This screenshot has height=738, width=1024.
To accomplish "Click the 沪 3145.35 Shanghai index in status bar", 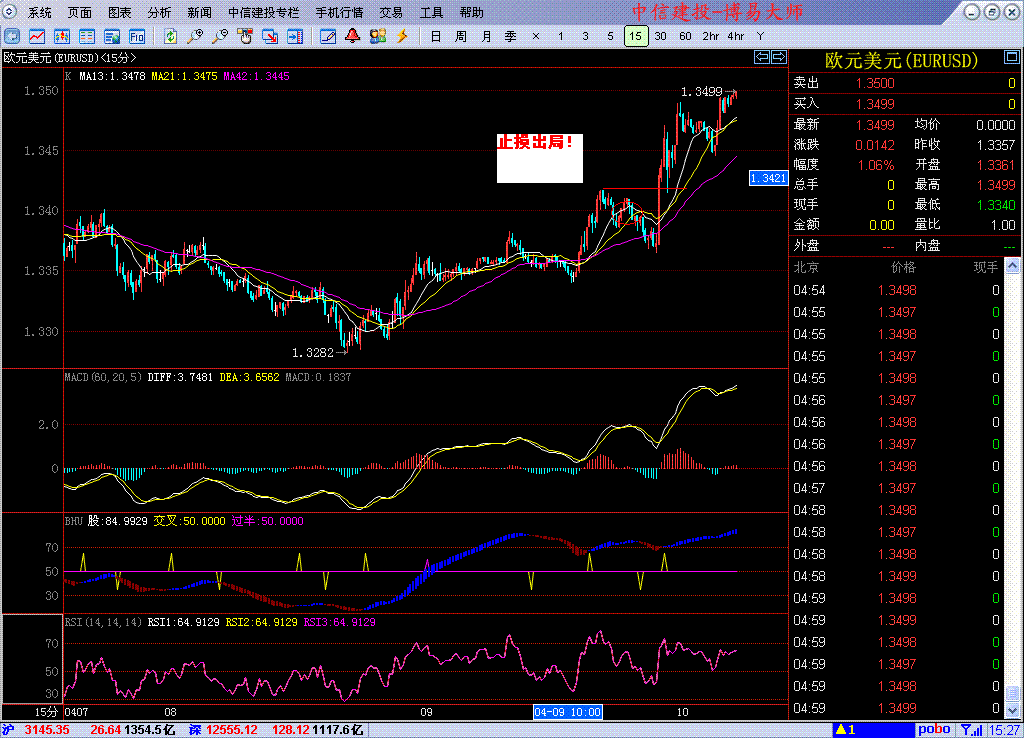I will click(35, 730).
